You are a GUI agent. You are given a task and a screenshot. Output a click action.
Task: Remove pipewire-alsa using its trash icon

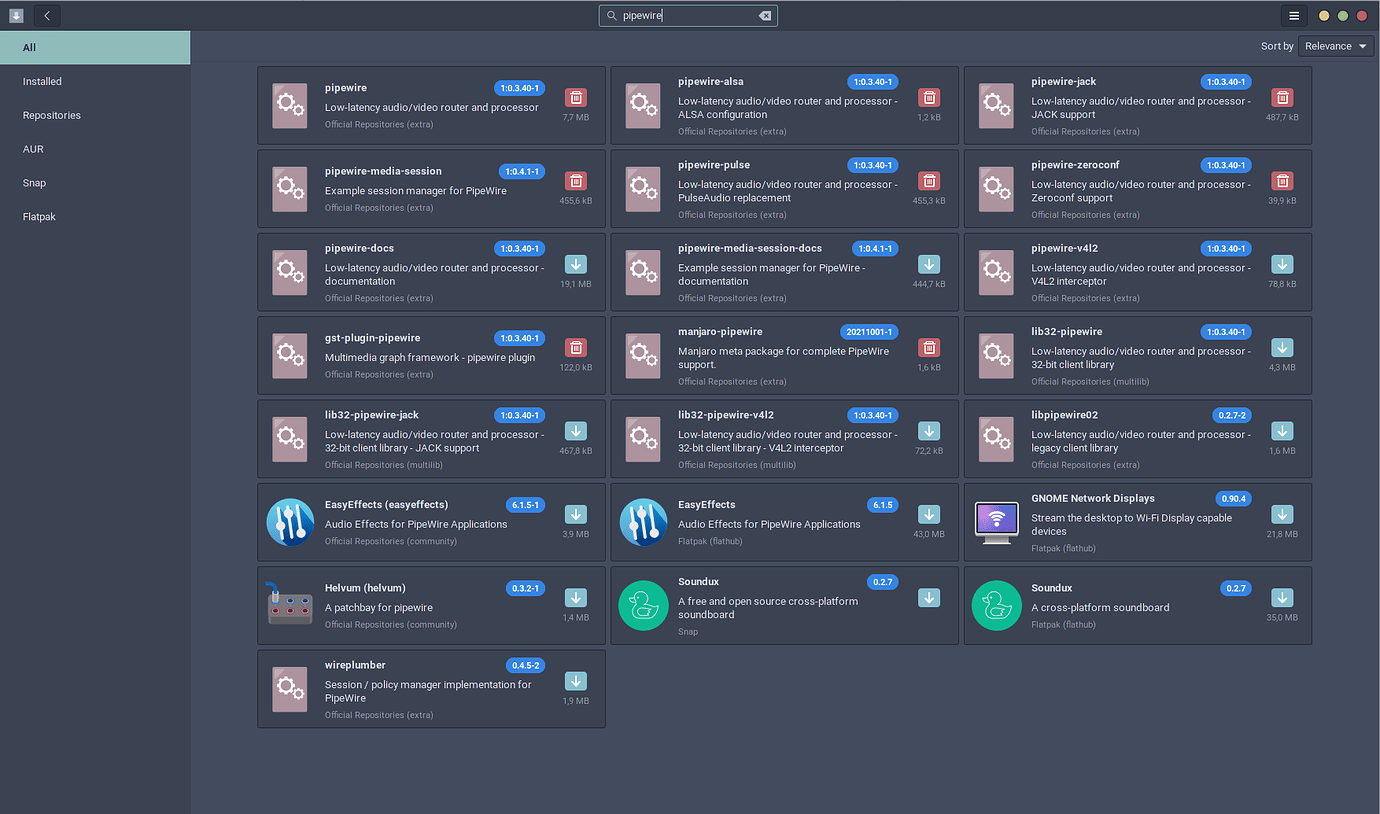(x=929, y=97)
